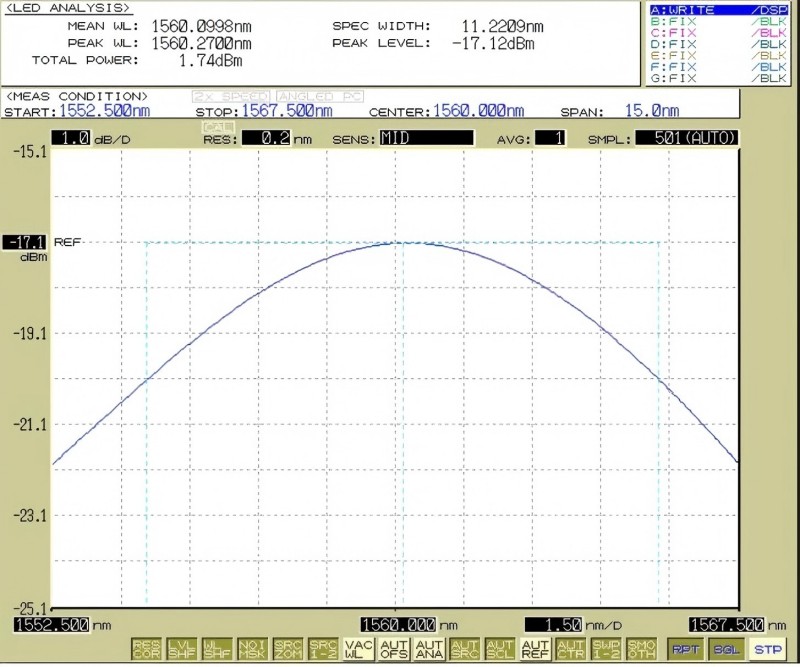Click the SMO OTH smoothing indicator

(641, 649)
